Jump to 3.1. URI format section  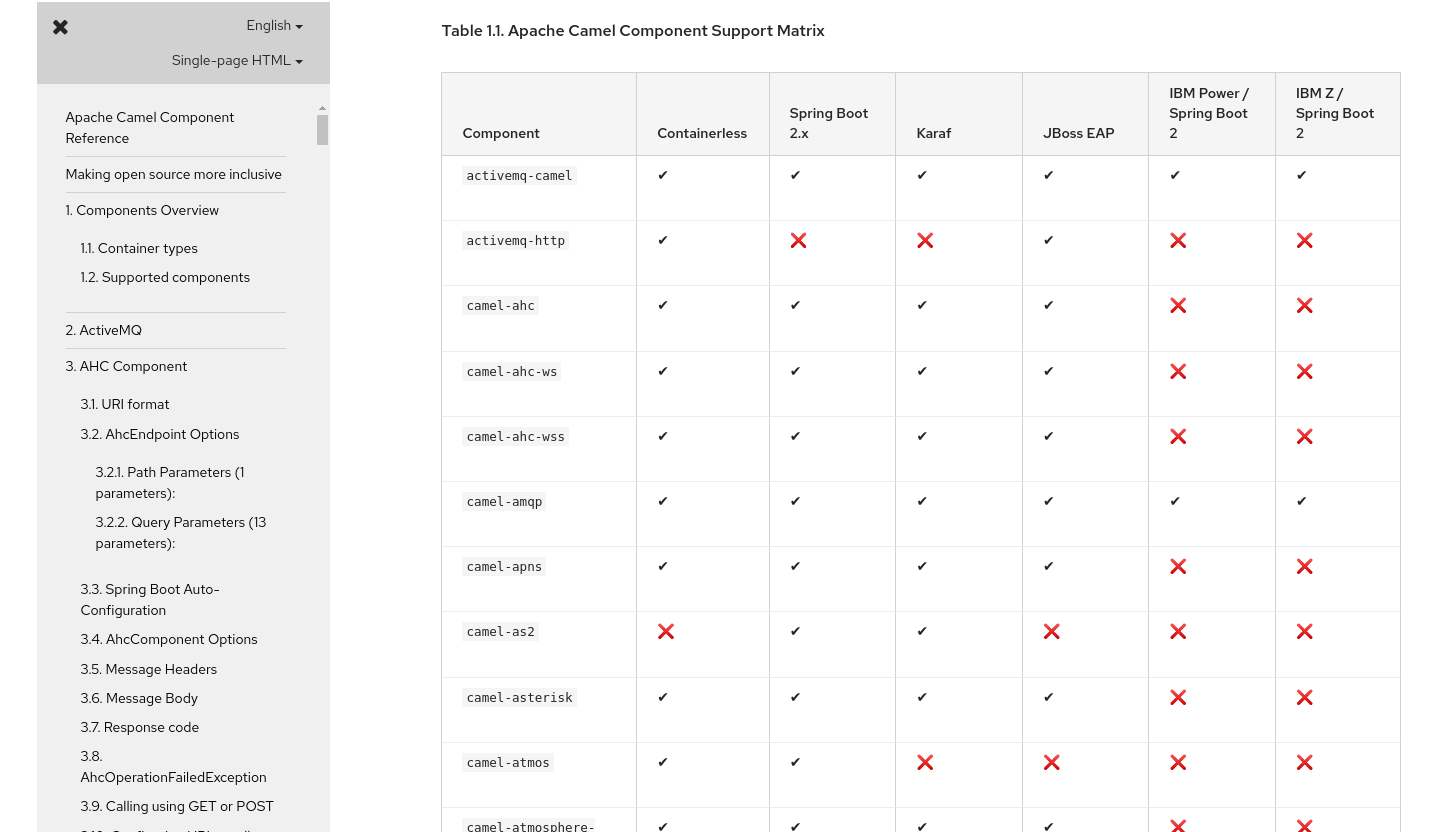125,404
